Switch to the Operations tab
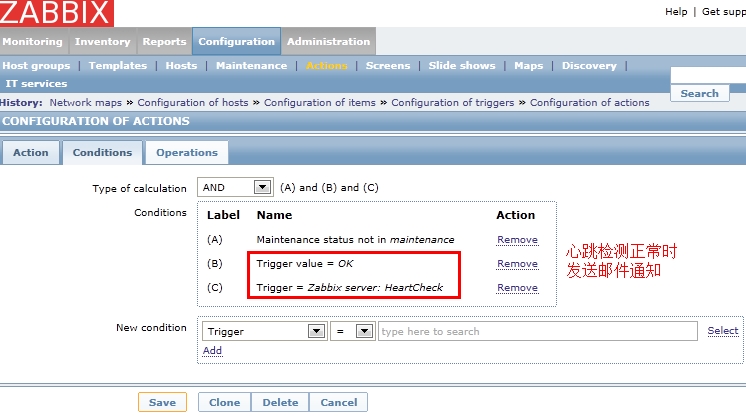Image resolution: width=746 pixels, height=417 pixels. click(187, 153)
